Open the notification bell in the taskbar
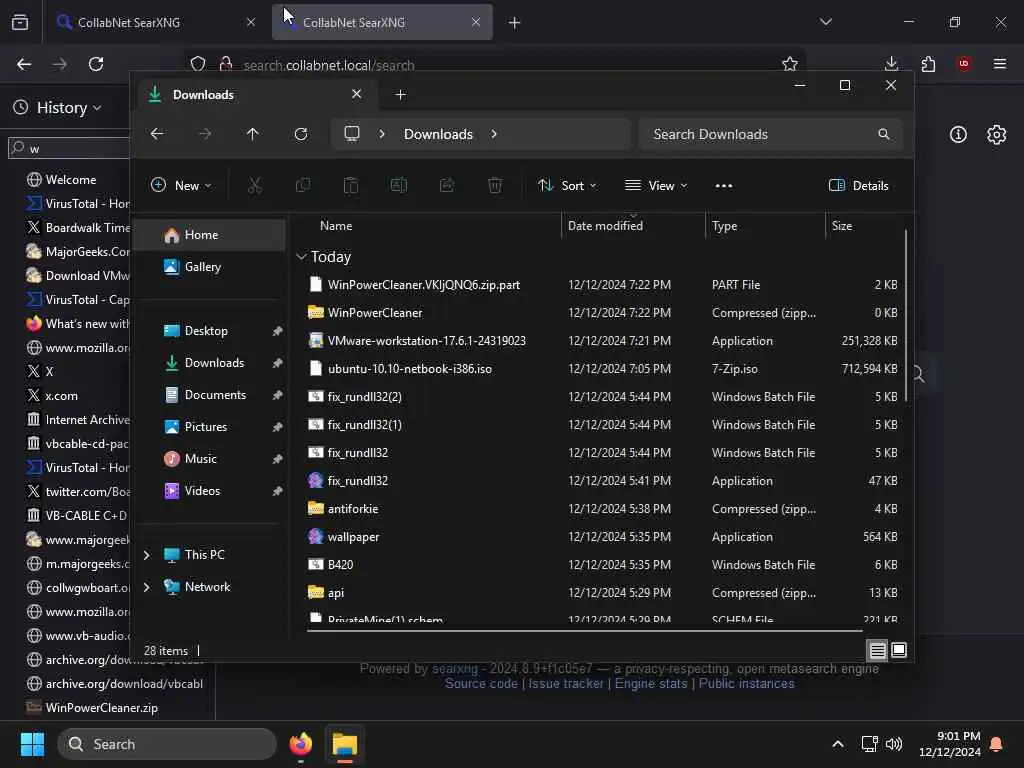This screenshot has height=768, width=1024. [x=997, y=744]
